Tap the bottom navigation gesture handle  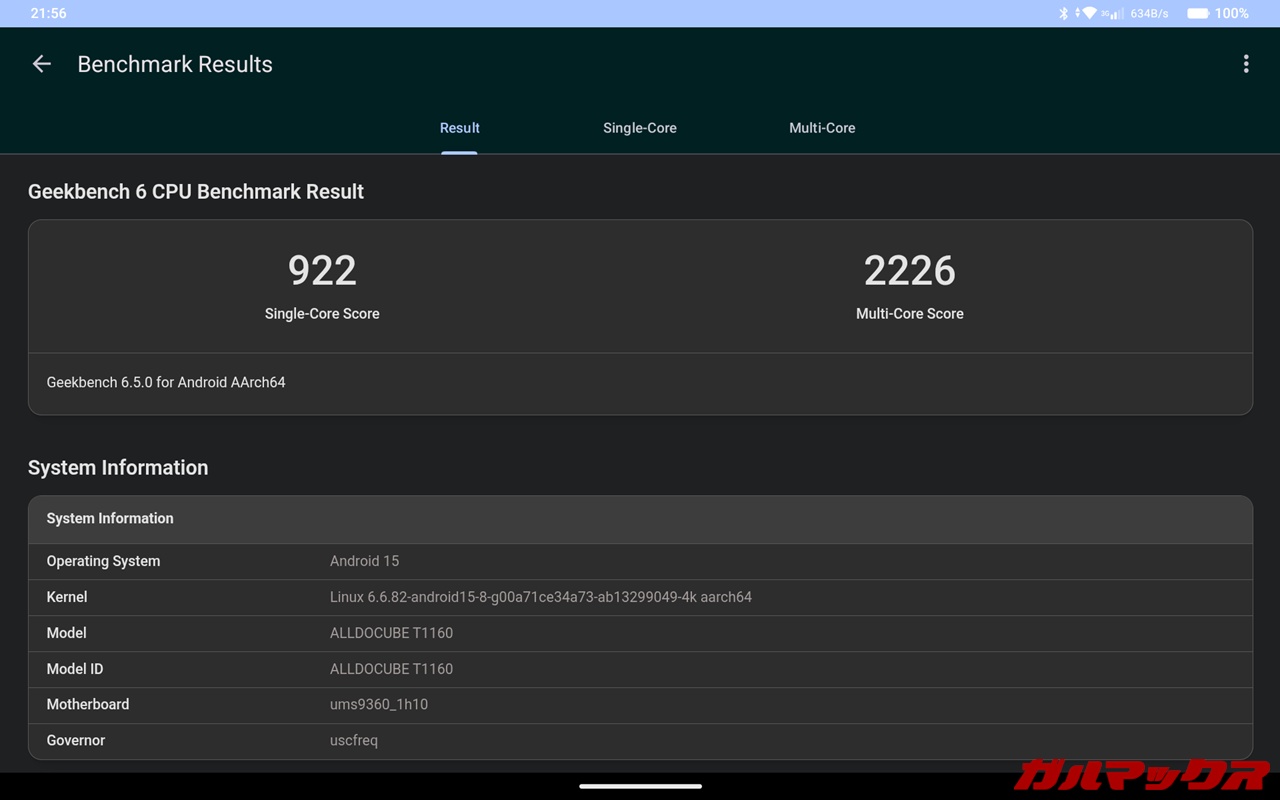pyautogui.click(x=640, y=786)
